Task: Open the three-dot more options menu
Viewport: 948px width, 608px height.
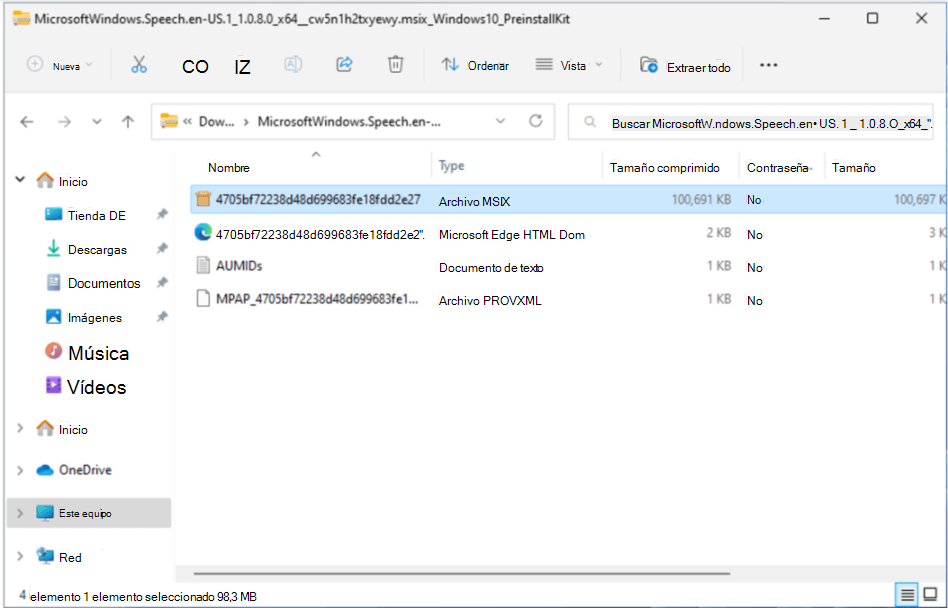Action: (768, 65)
